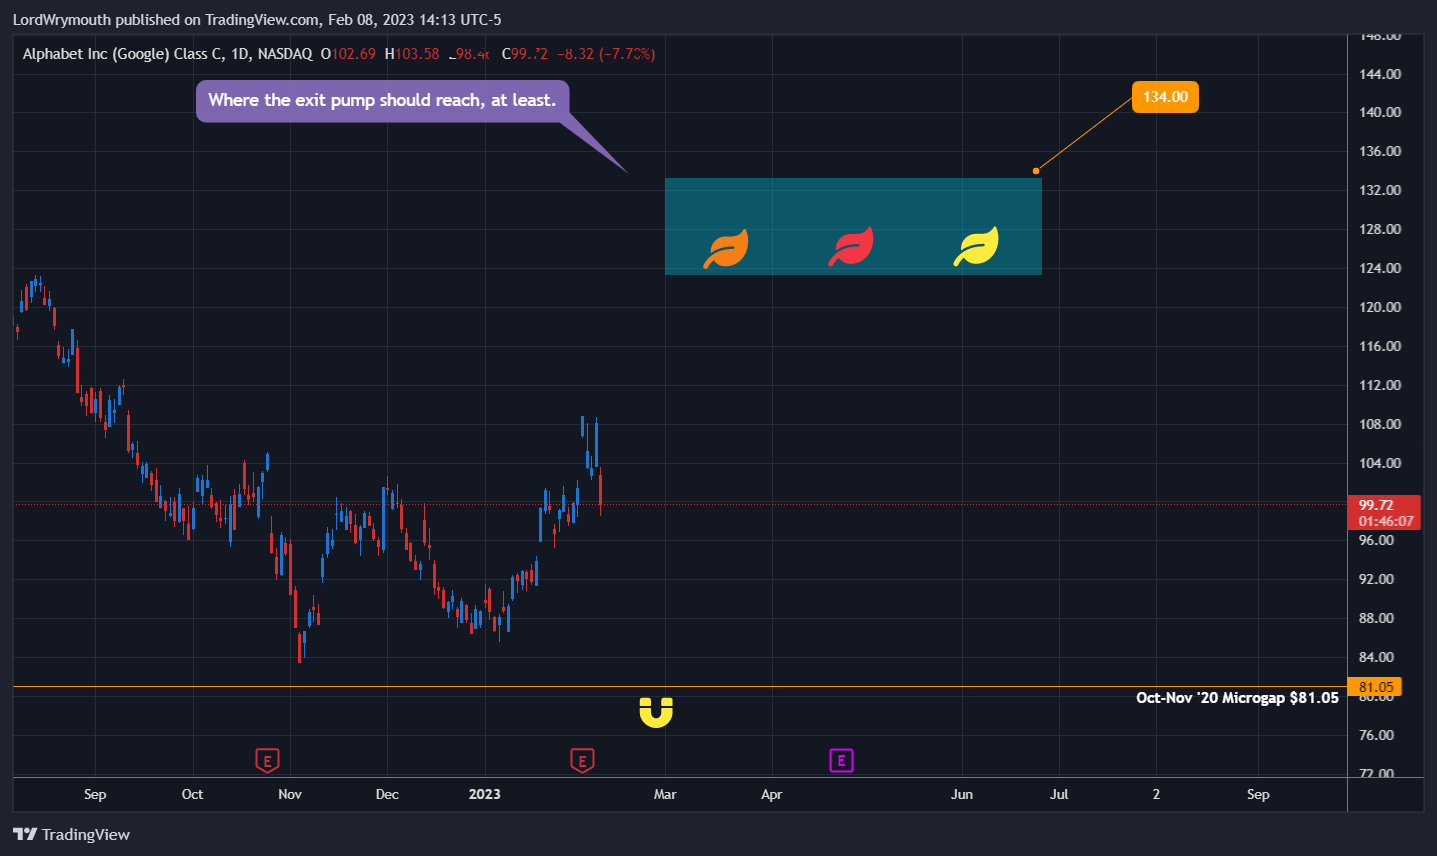Click the −8.32 (−7.70%) change value
Screen dimensions: 1437x856
click(606, 54)
